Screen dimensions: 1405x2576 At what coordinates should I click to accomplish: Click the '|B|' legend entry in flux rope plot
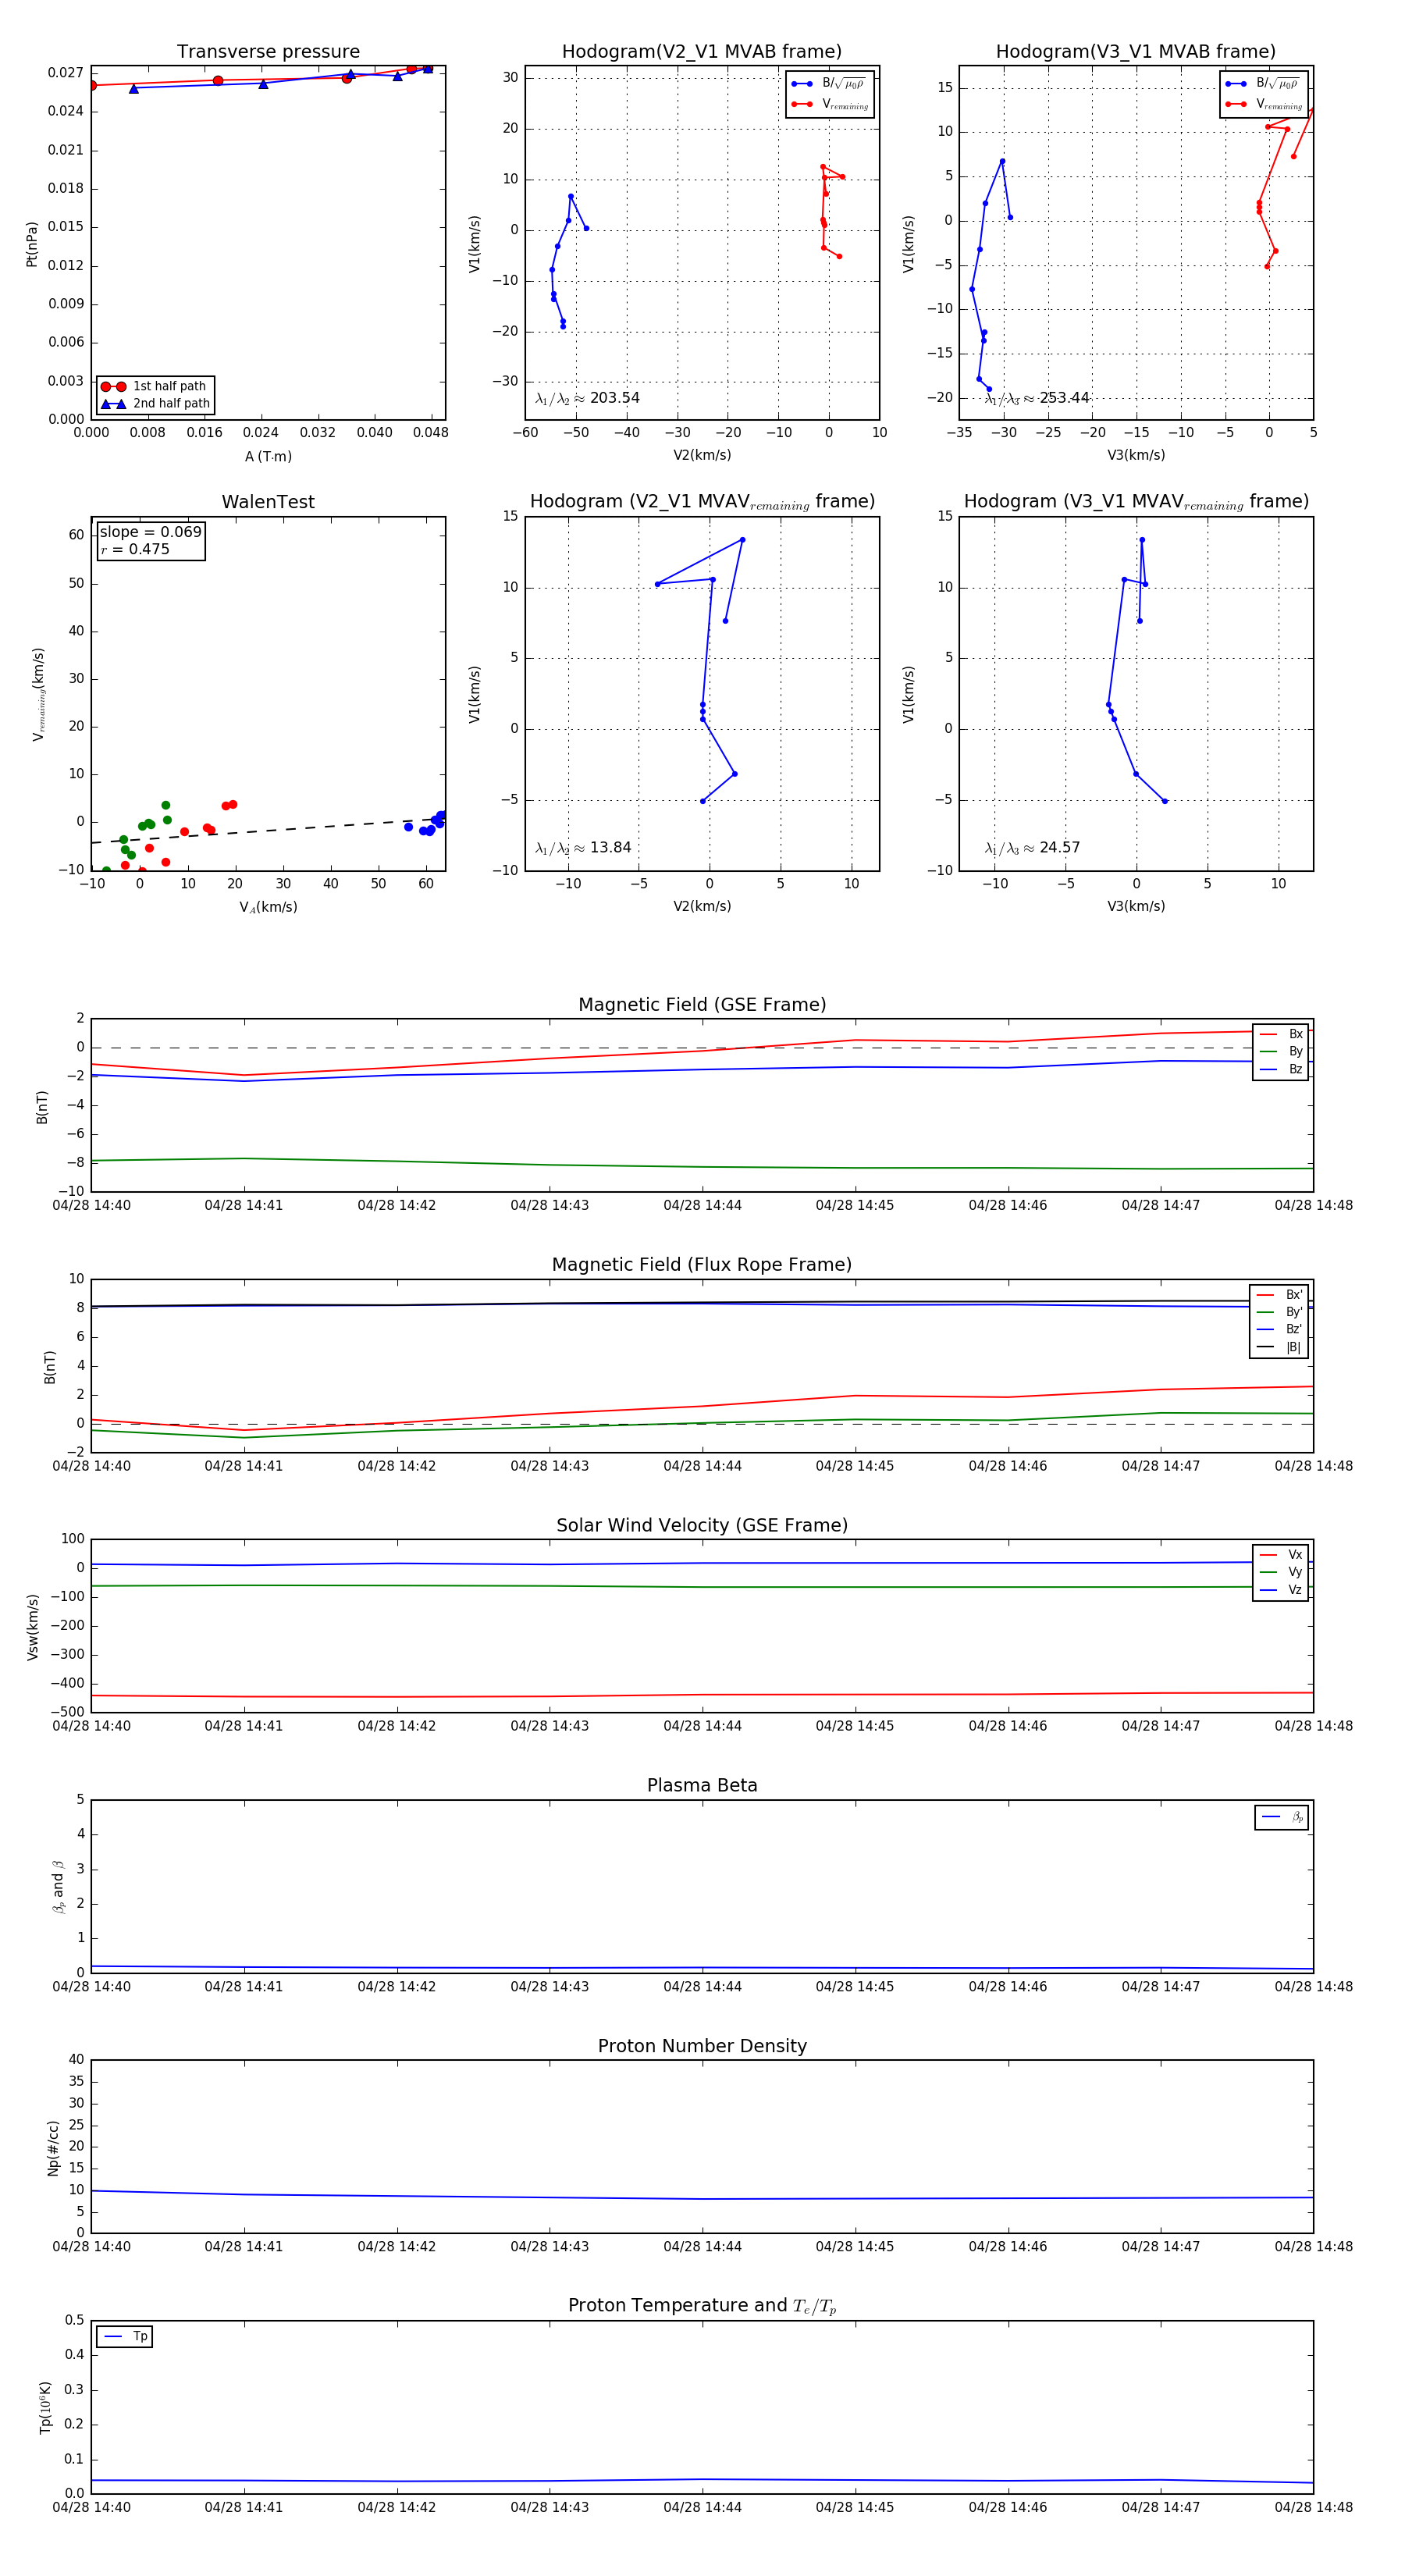[x=1280, y=1347]
